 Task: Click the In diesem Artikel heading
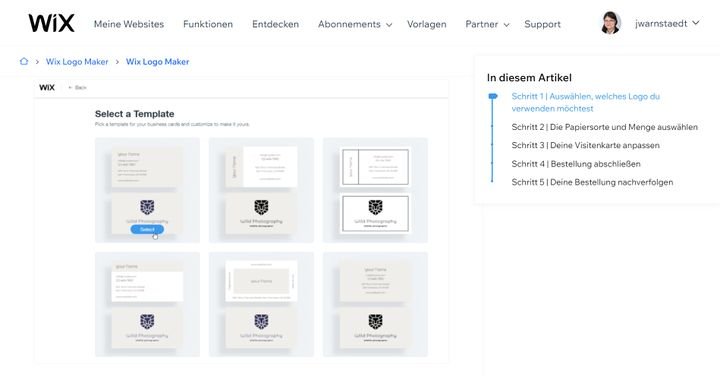click(529, 78)
